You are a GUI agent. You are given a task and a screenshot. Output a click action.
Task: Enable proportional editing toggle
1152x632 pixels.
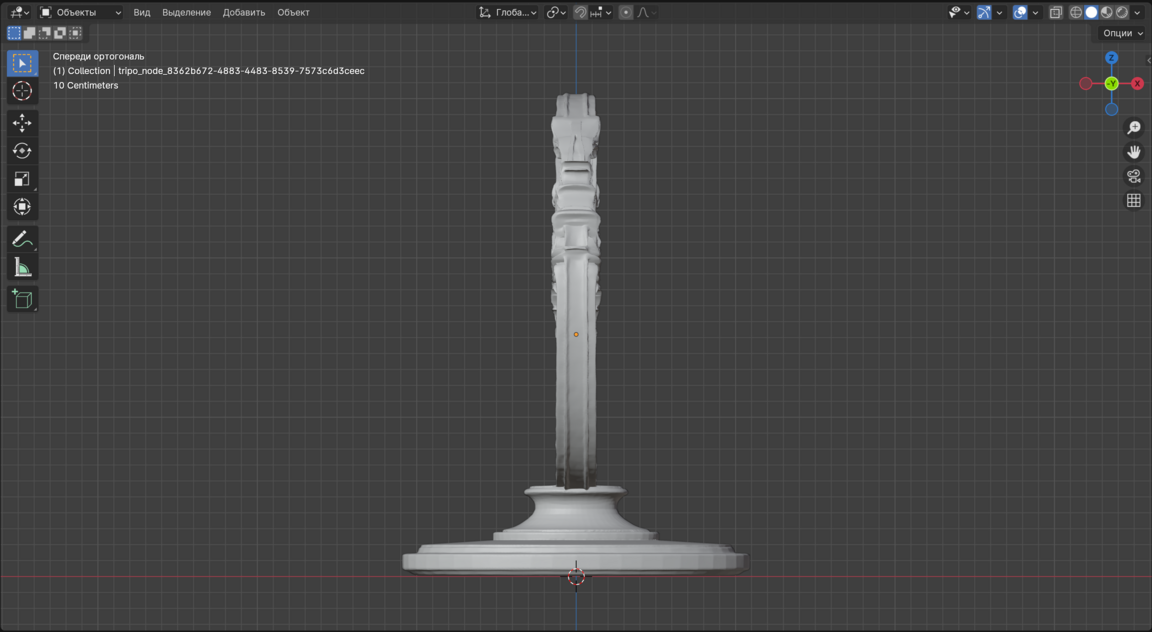(x=626, y=13)
